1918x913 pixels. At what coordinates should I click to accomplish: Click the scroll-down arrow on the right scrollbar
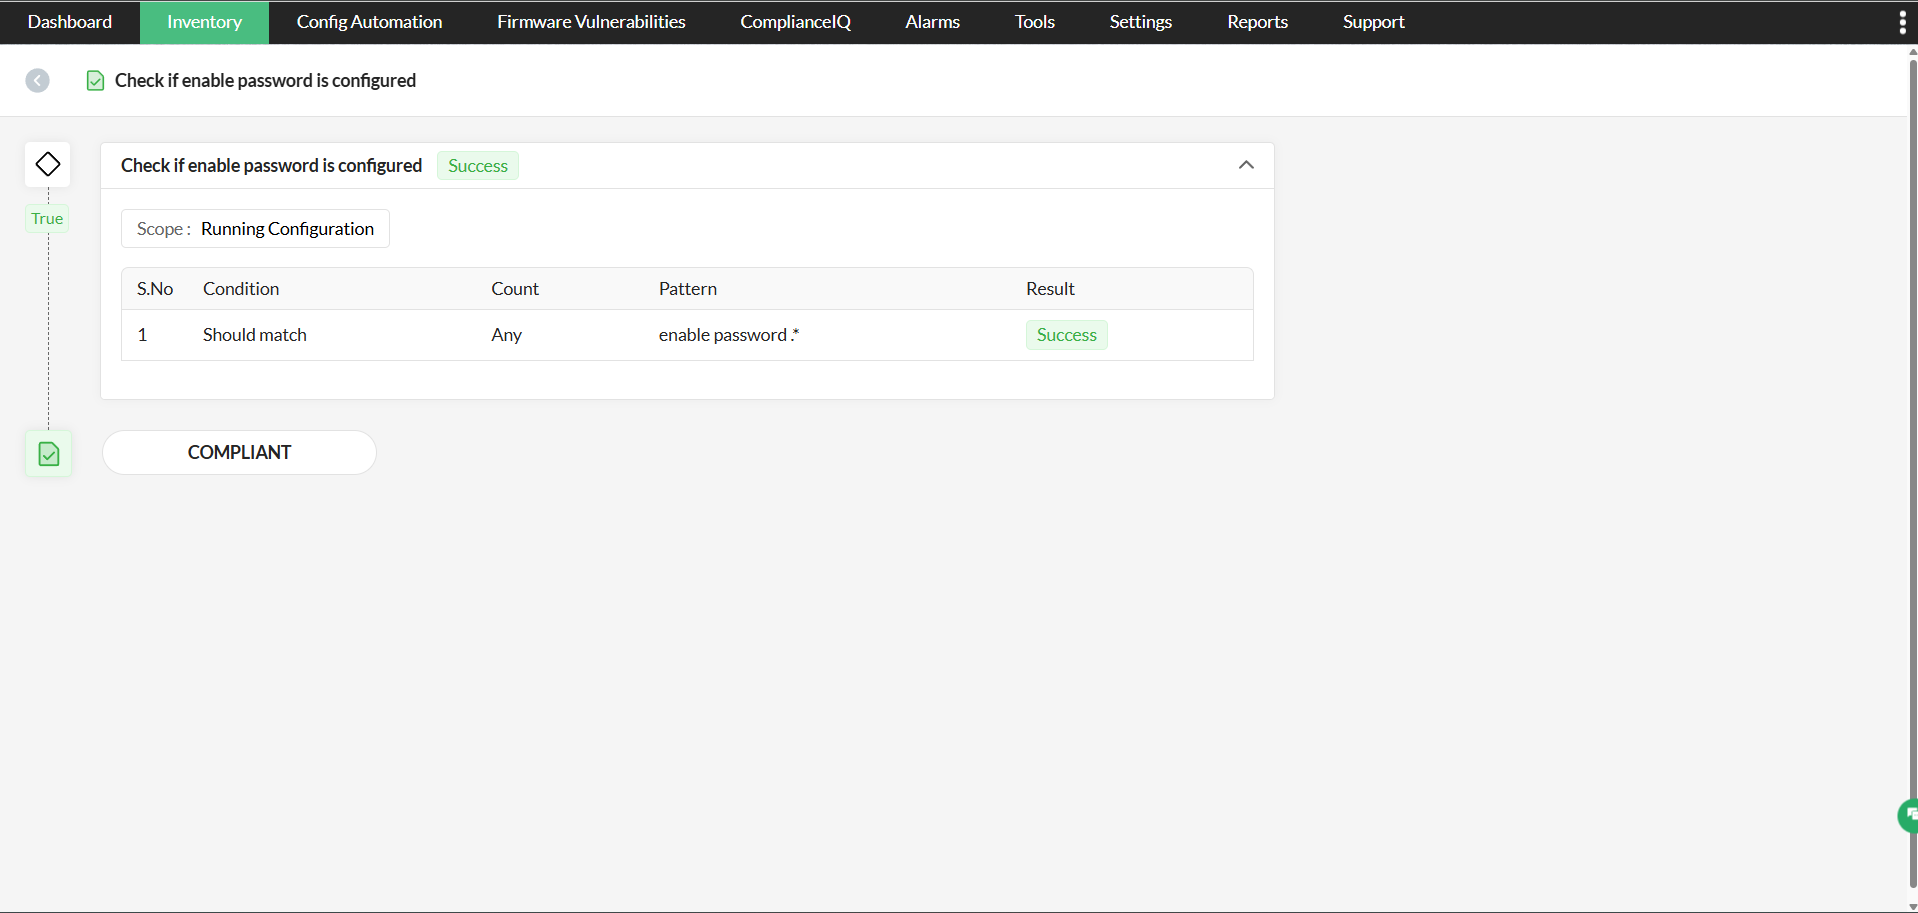coord(1911,905)
